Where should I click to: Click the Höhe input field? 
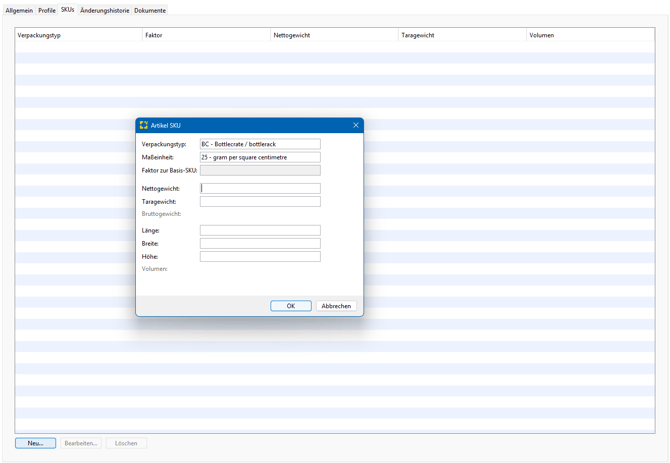coord(260,256)
